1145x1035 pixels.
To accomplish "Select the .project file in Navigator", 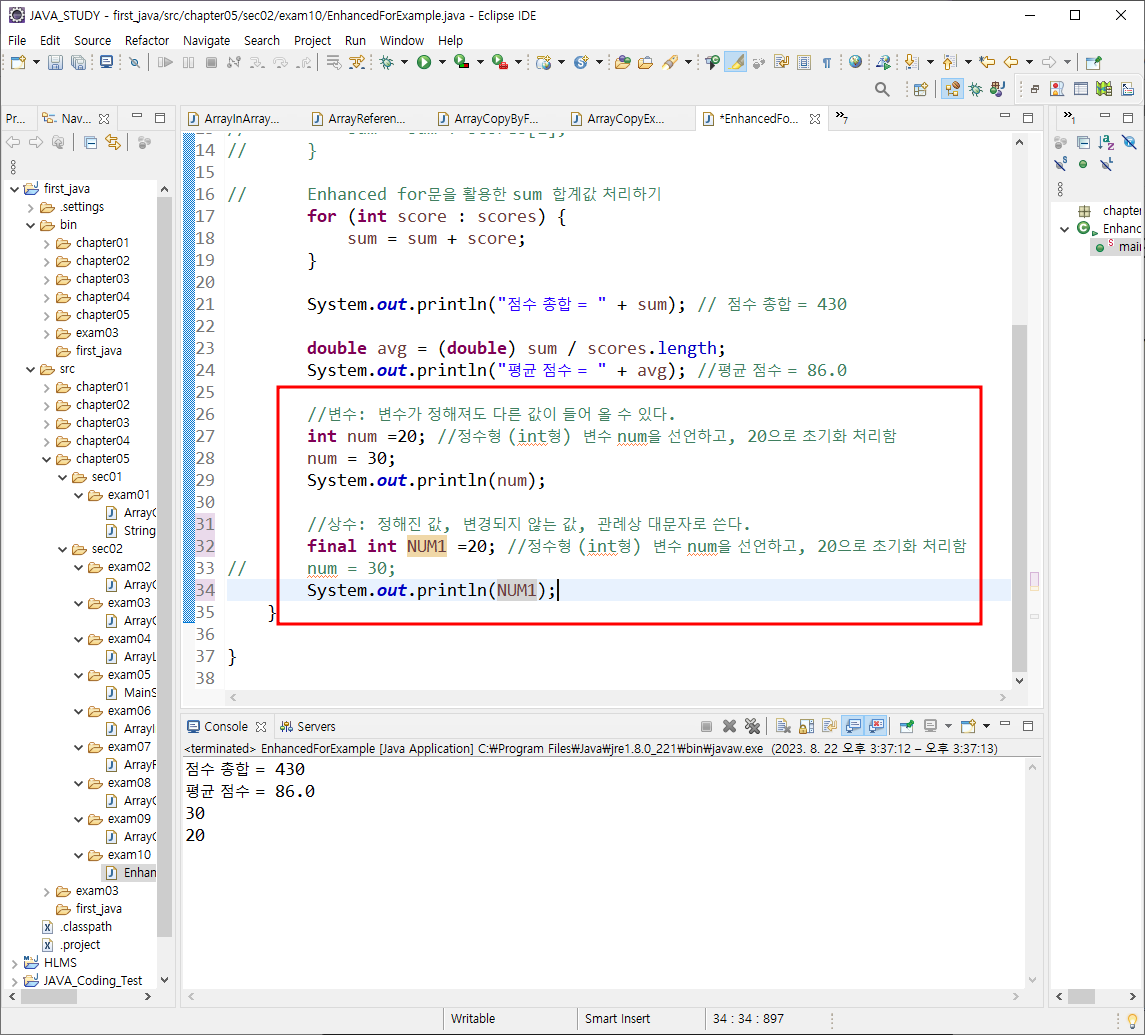I will coord(72,945).
